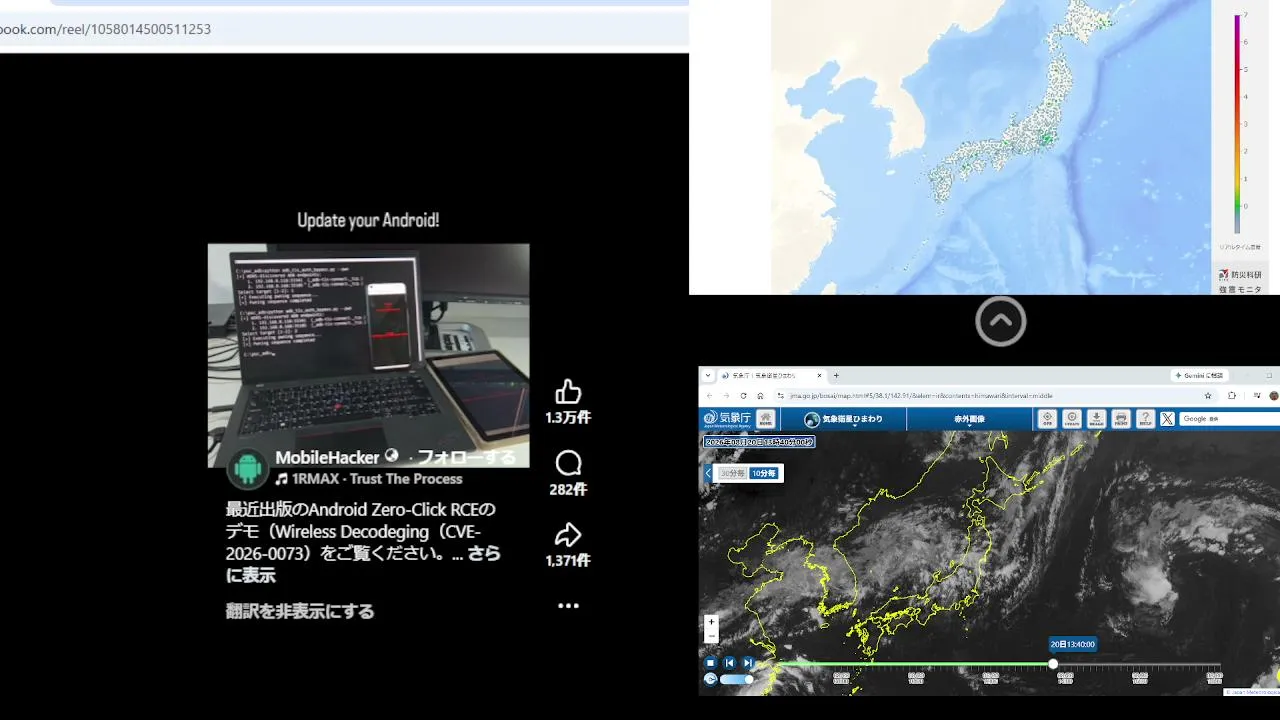This screenshot has height=720, width=1280.
Task: Open the 赤外画像 image type dropdown
Action: point(969,420)
